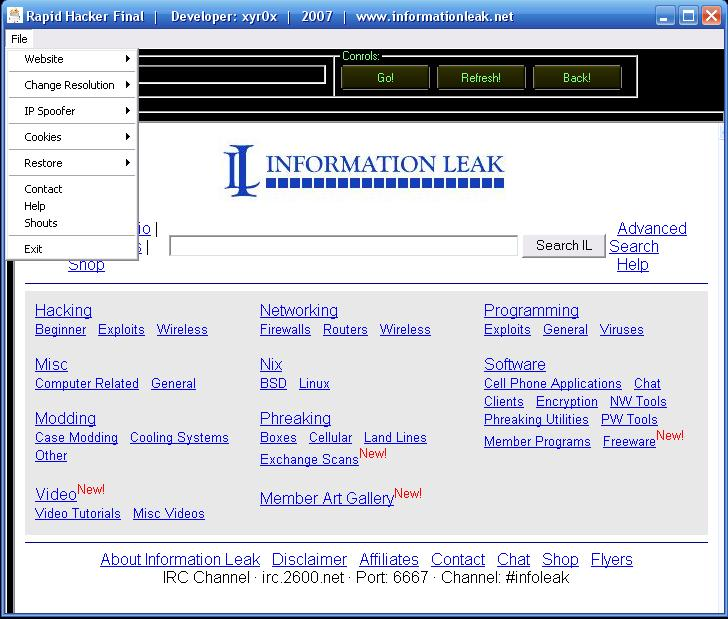Screen dimensions: 728x619
Task: Open the IP Spoofer submenu
Action: [x=72, y=111]
